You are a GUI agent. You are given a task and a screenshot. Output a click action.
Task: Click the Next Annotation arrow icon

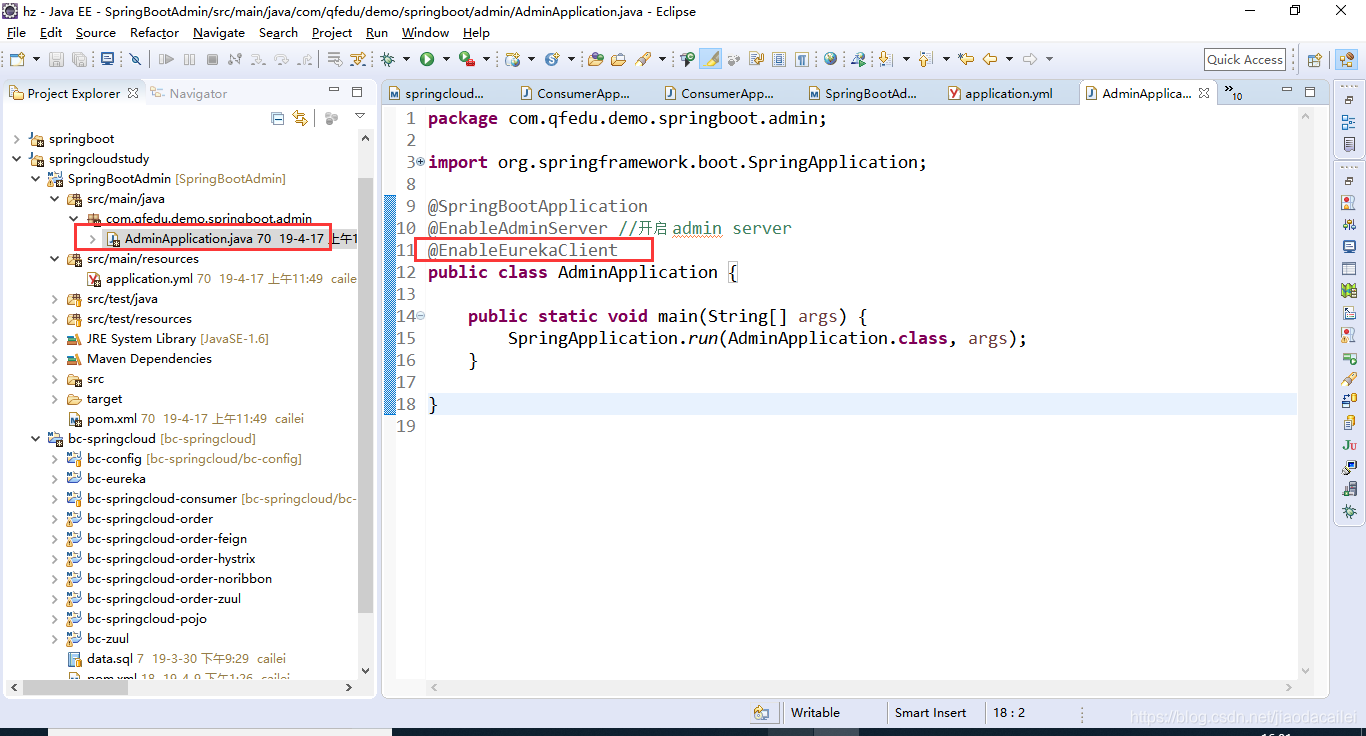[x=885, y=59]
